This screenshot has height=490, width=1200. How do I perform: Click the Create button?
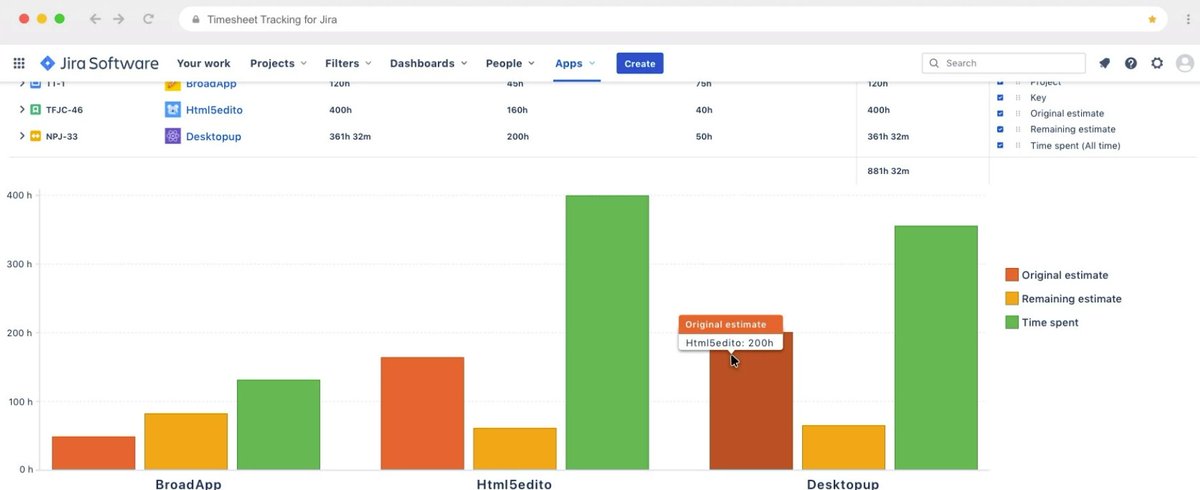(x=640, y=63)
